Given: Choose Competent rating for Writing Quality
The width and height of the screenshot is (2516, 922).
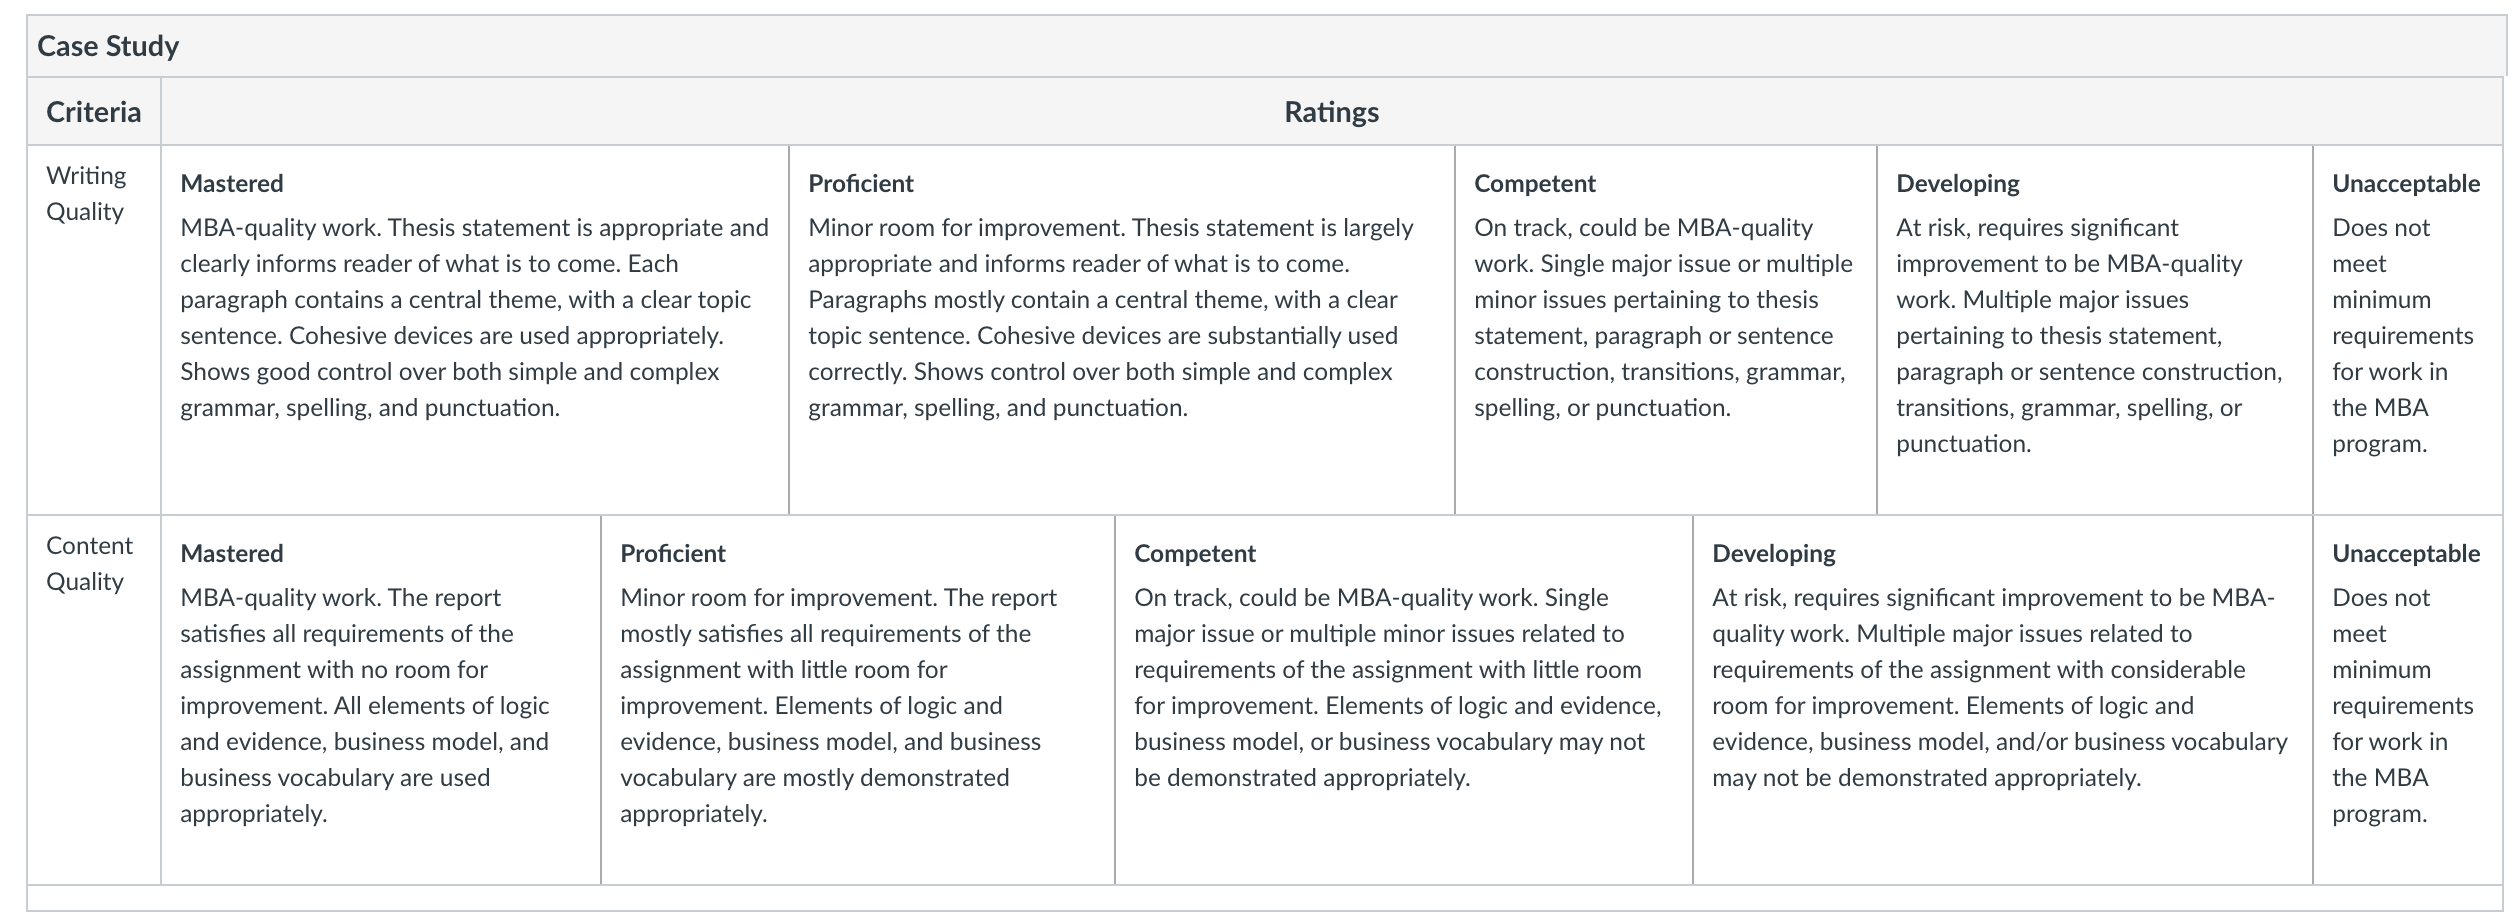Looking at the screenshot, I should (1666, 330).
